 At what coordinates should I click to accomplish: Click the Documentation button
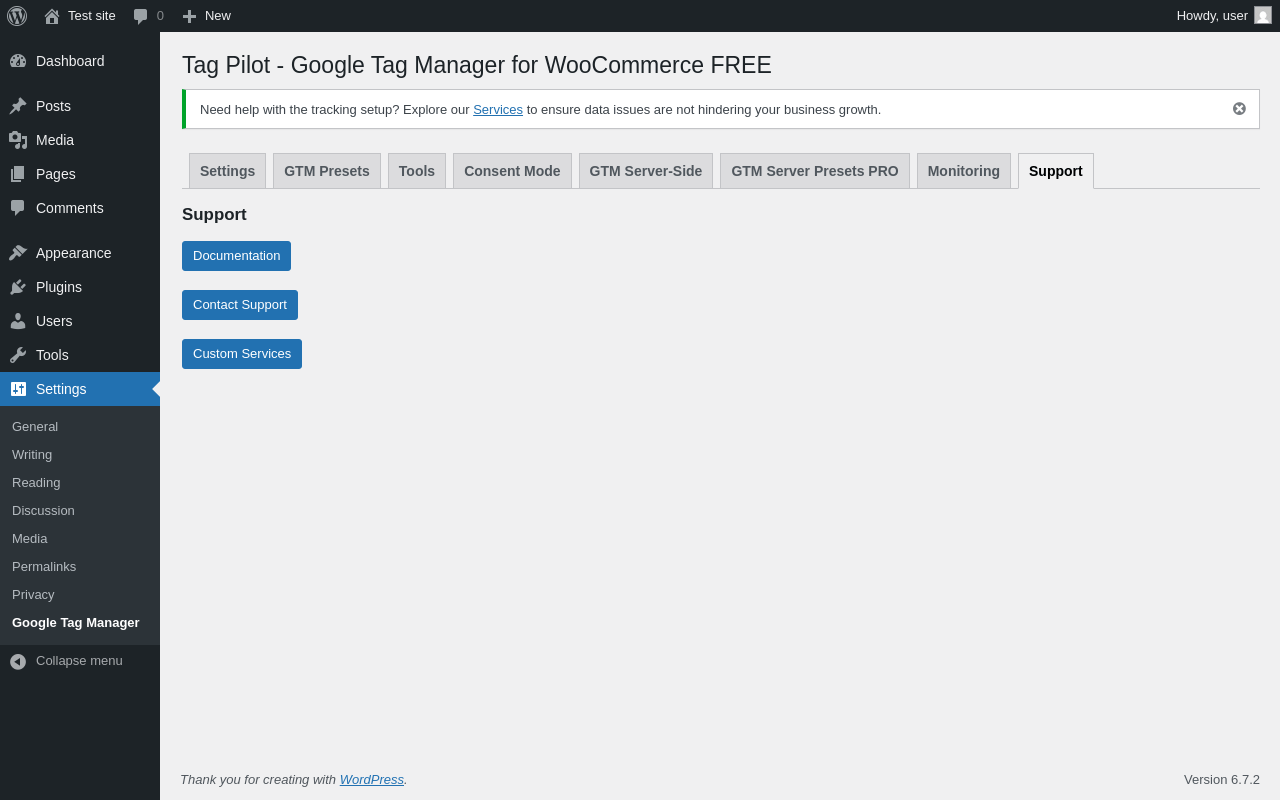(x=236, y=256)
